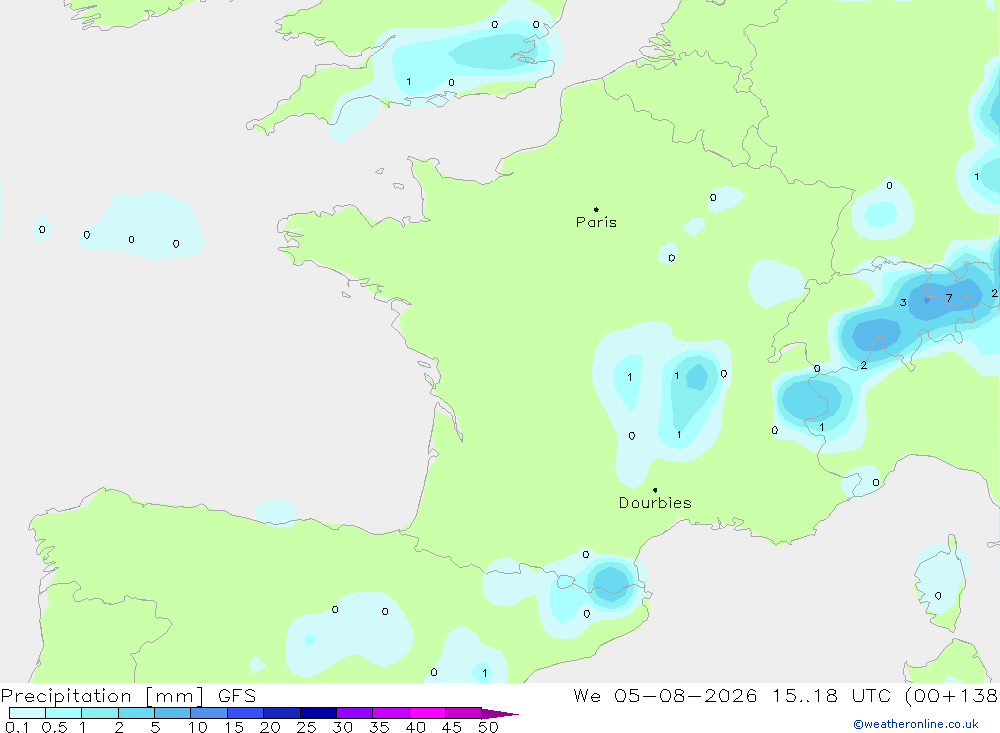Viewport: 1000px width, 733px height.
Task: Pick the 35–40 mm legend color swatch
Action: pyautogui.click(x=391, y=713)
